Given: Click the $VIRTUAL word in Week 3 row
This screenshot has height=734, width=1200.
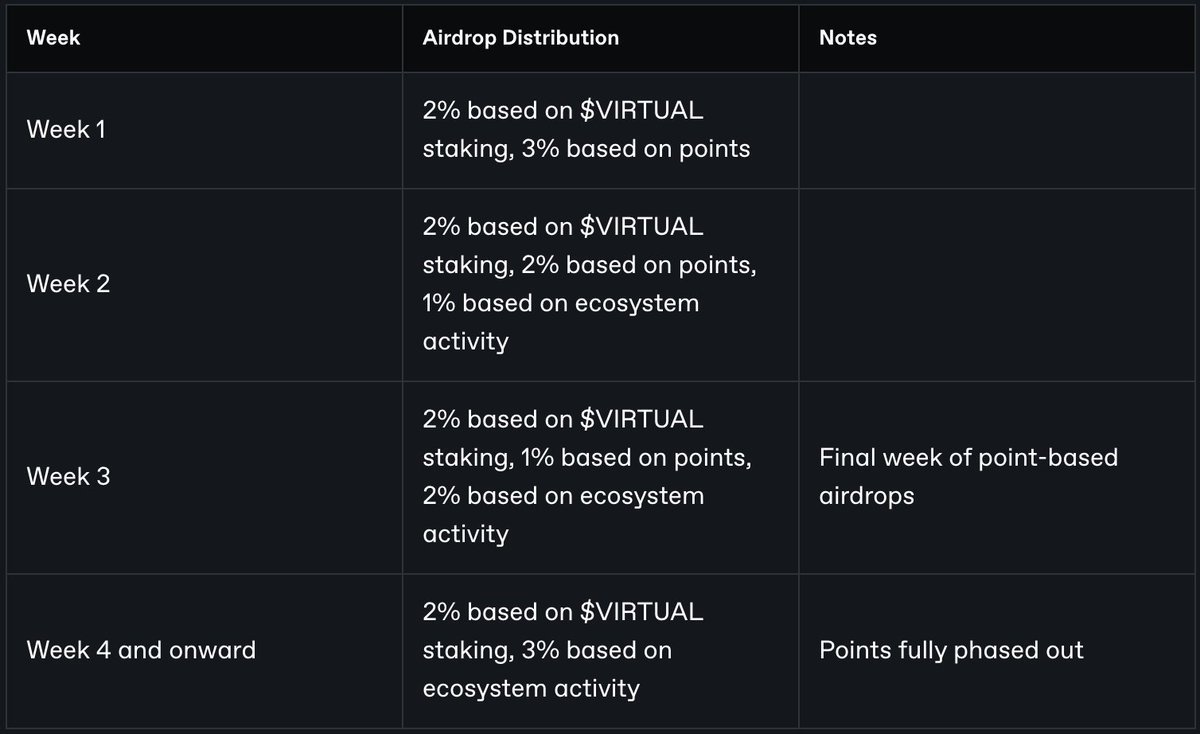Looking at the screenshot, I should click(642, 419).
